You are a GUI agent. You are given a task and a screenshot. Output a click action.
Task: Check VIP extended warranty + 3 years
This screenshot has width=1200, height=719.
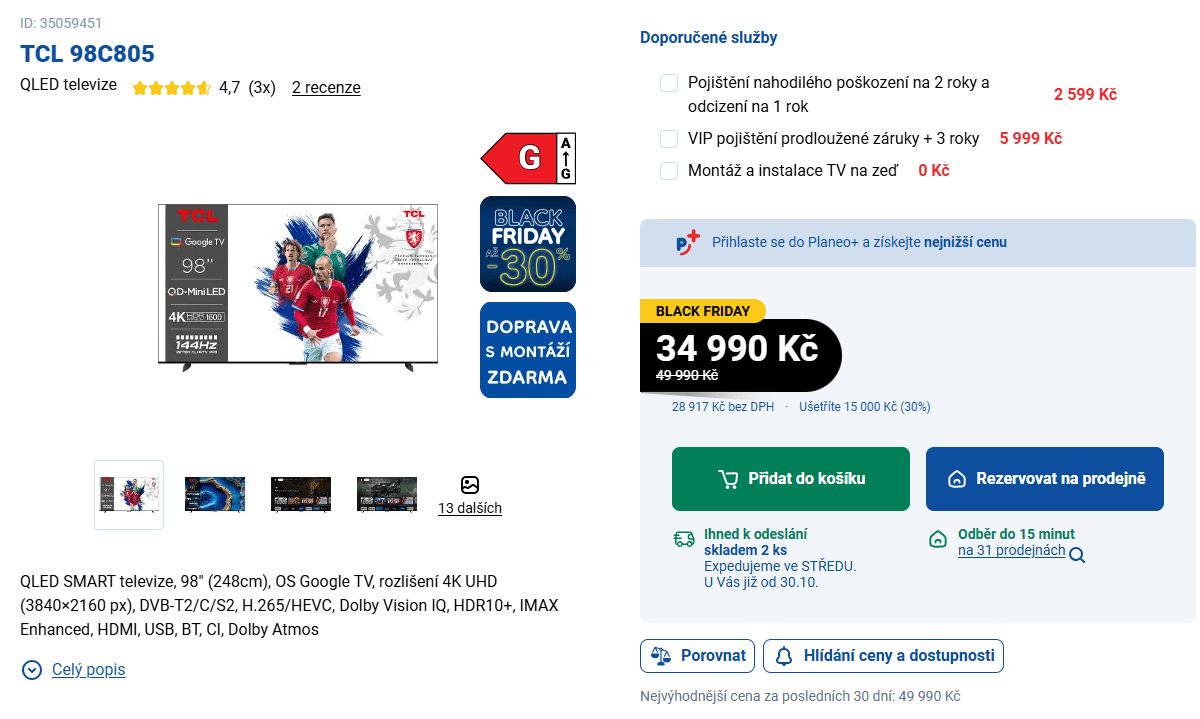click(669, 139)
